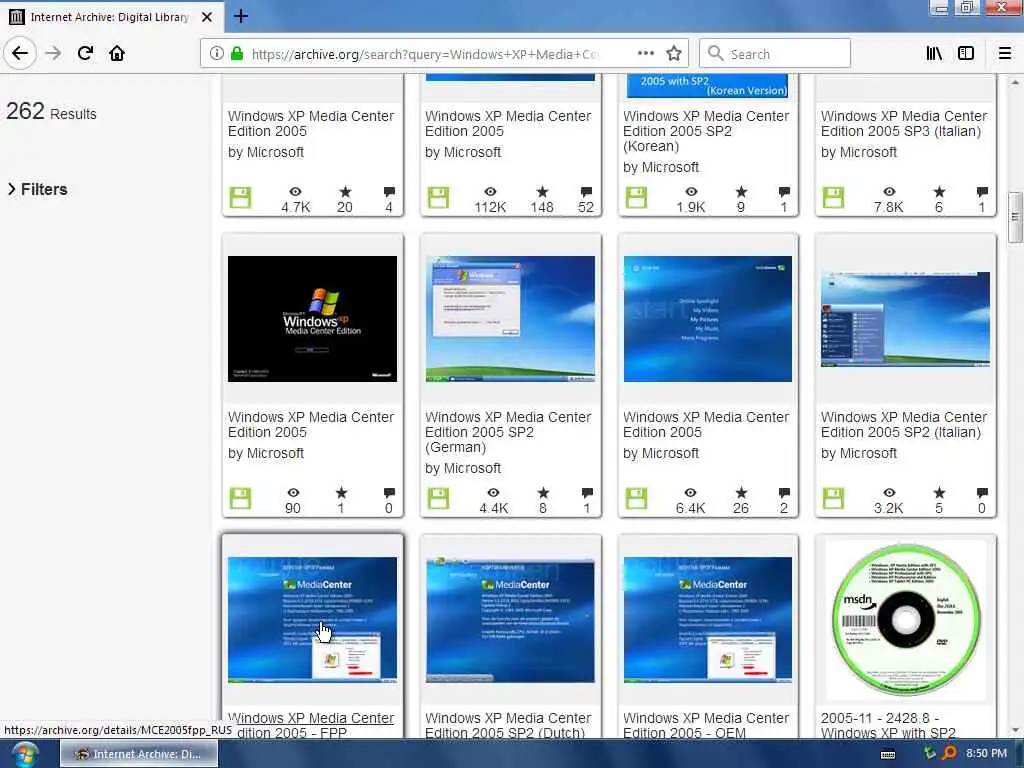
Task: Click into the browser Search box
Action: click(775, 54)
